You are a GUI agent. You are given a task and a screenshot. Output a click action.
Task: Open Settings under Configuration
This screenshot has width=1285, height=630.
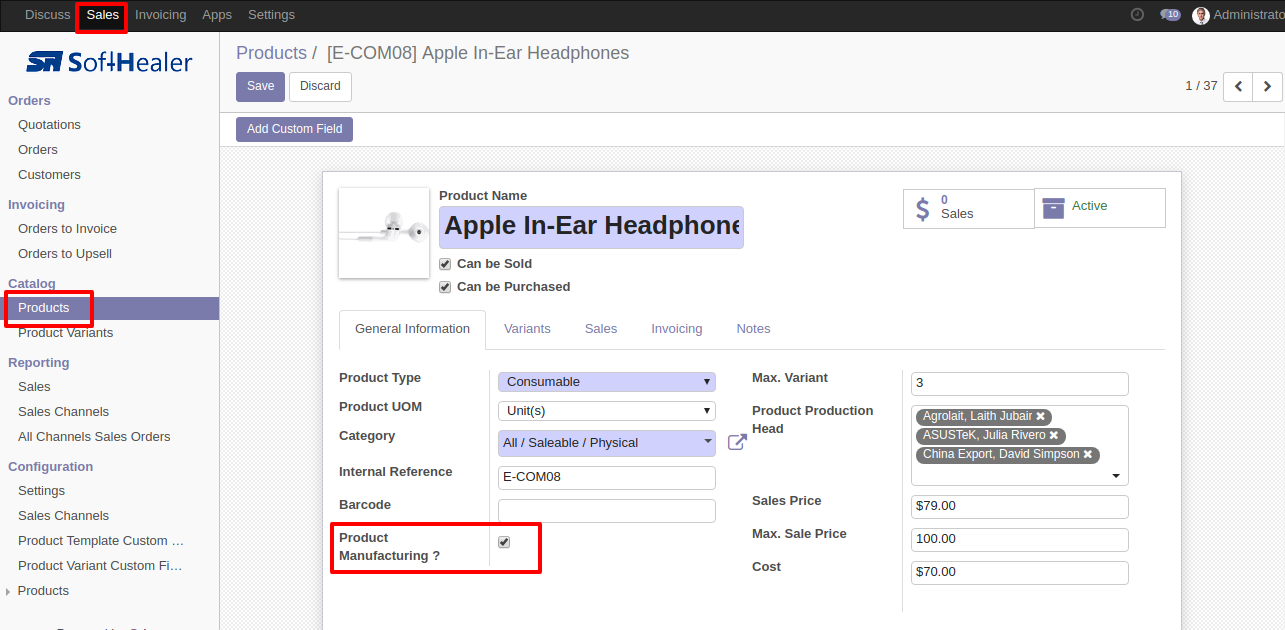click(41, 491)
